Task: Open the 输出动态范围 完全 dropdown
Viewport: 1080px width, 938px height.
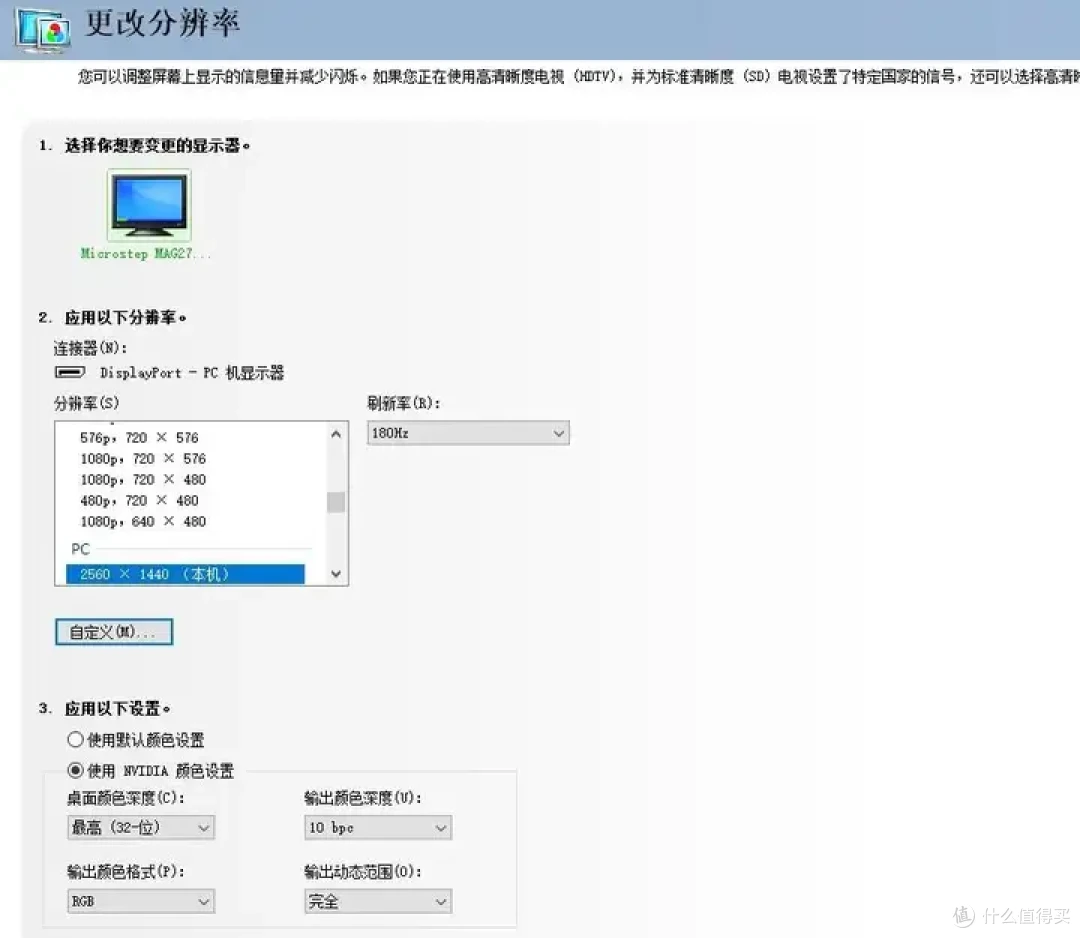Action: coord(378,901)
